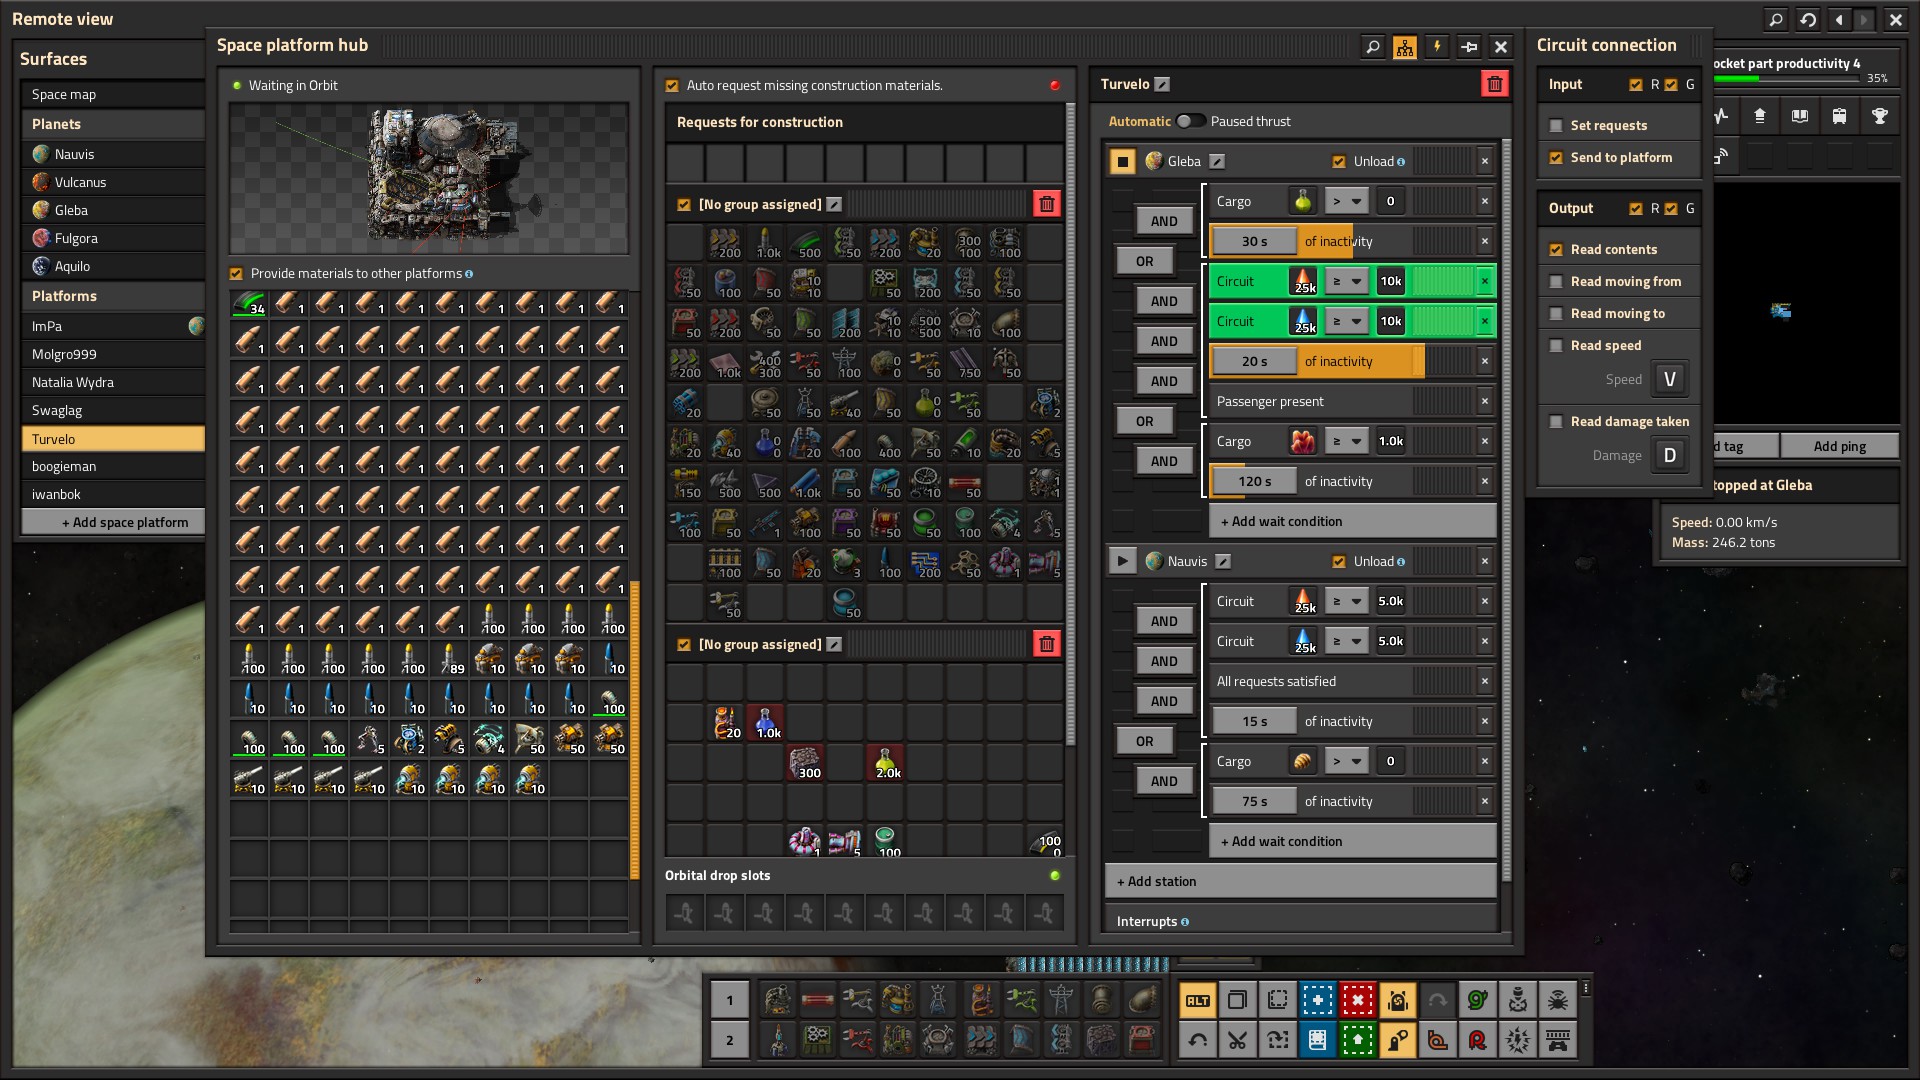Click the undo arrow in the shortcut bar
This screenshot has width=1920, height=1080.
point(1197,1041)
